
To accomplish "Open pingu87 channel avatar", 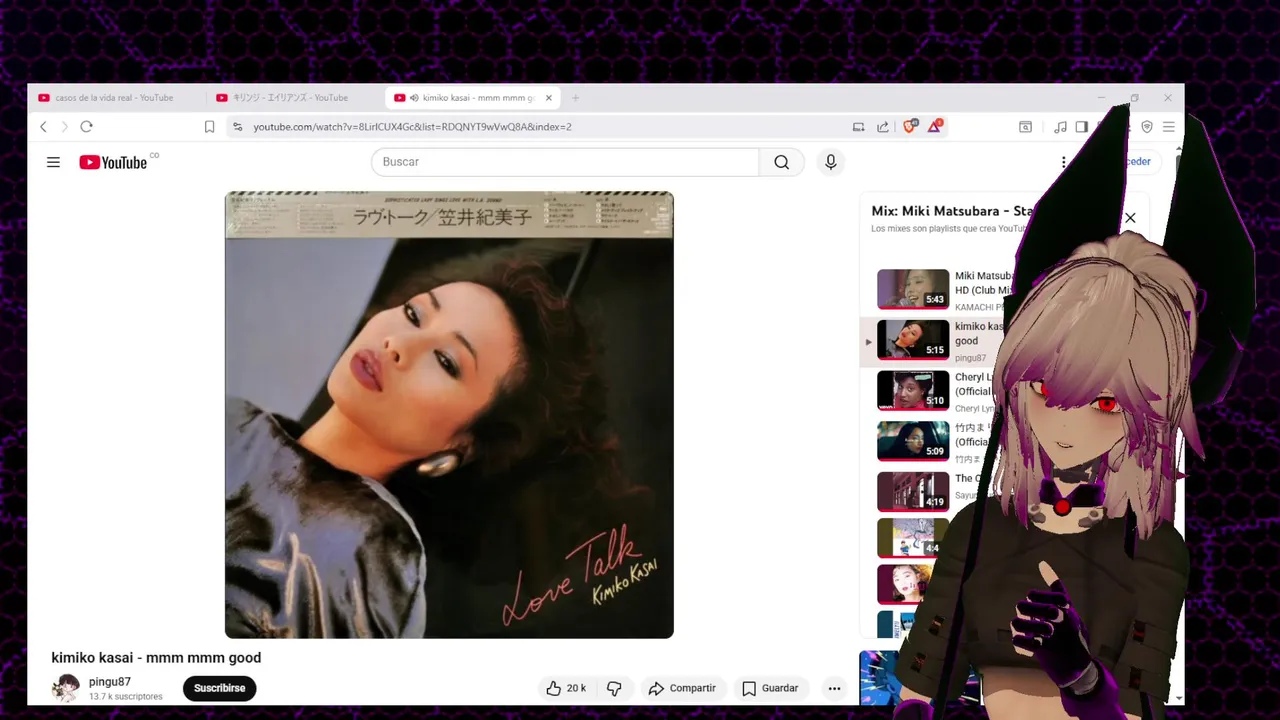I will [x=66, y=688].
